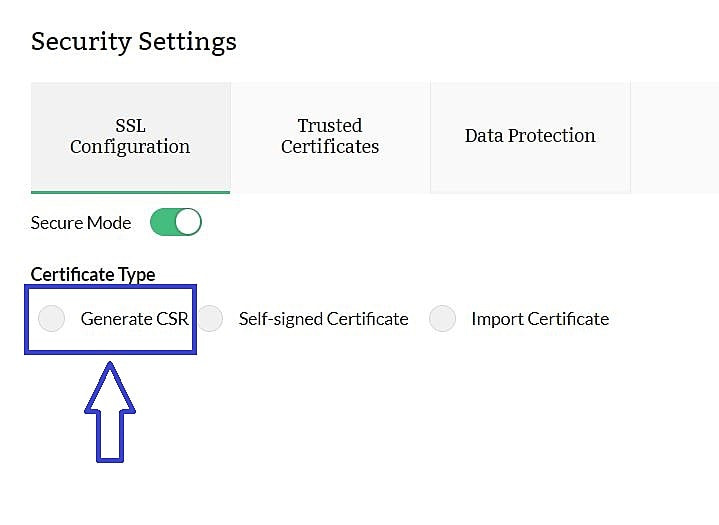
Task: Click empty tab strip right of Data Protection
Action: pyautogui.click(x=675, y=136)
